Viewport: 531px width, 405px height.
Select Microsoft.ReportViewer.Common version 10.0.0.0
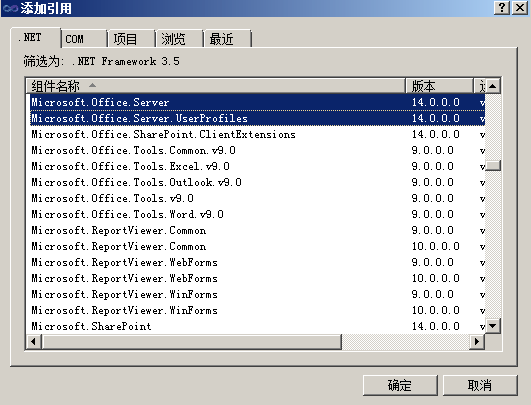256,246
